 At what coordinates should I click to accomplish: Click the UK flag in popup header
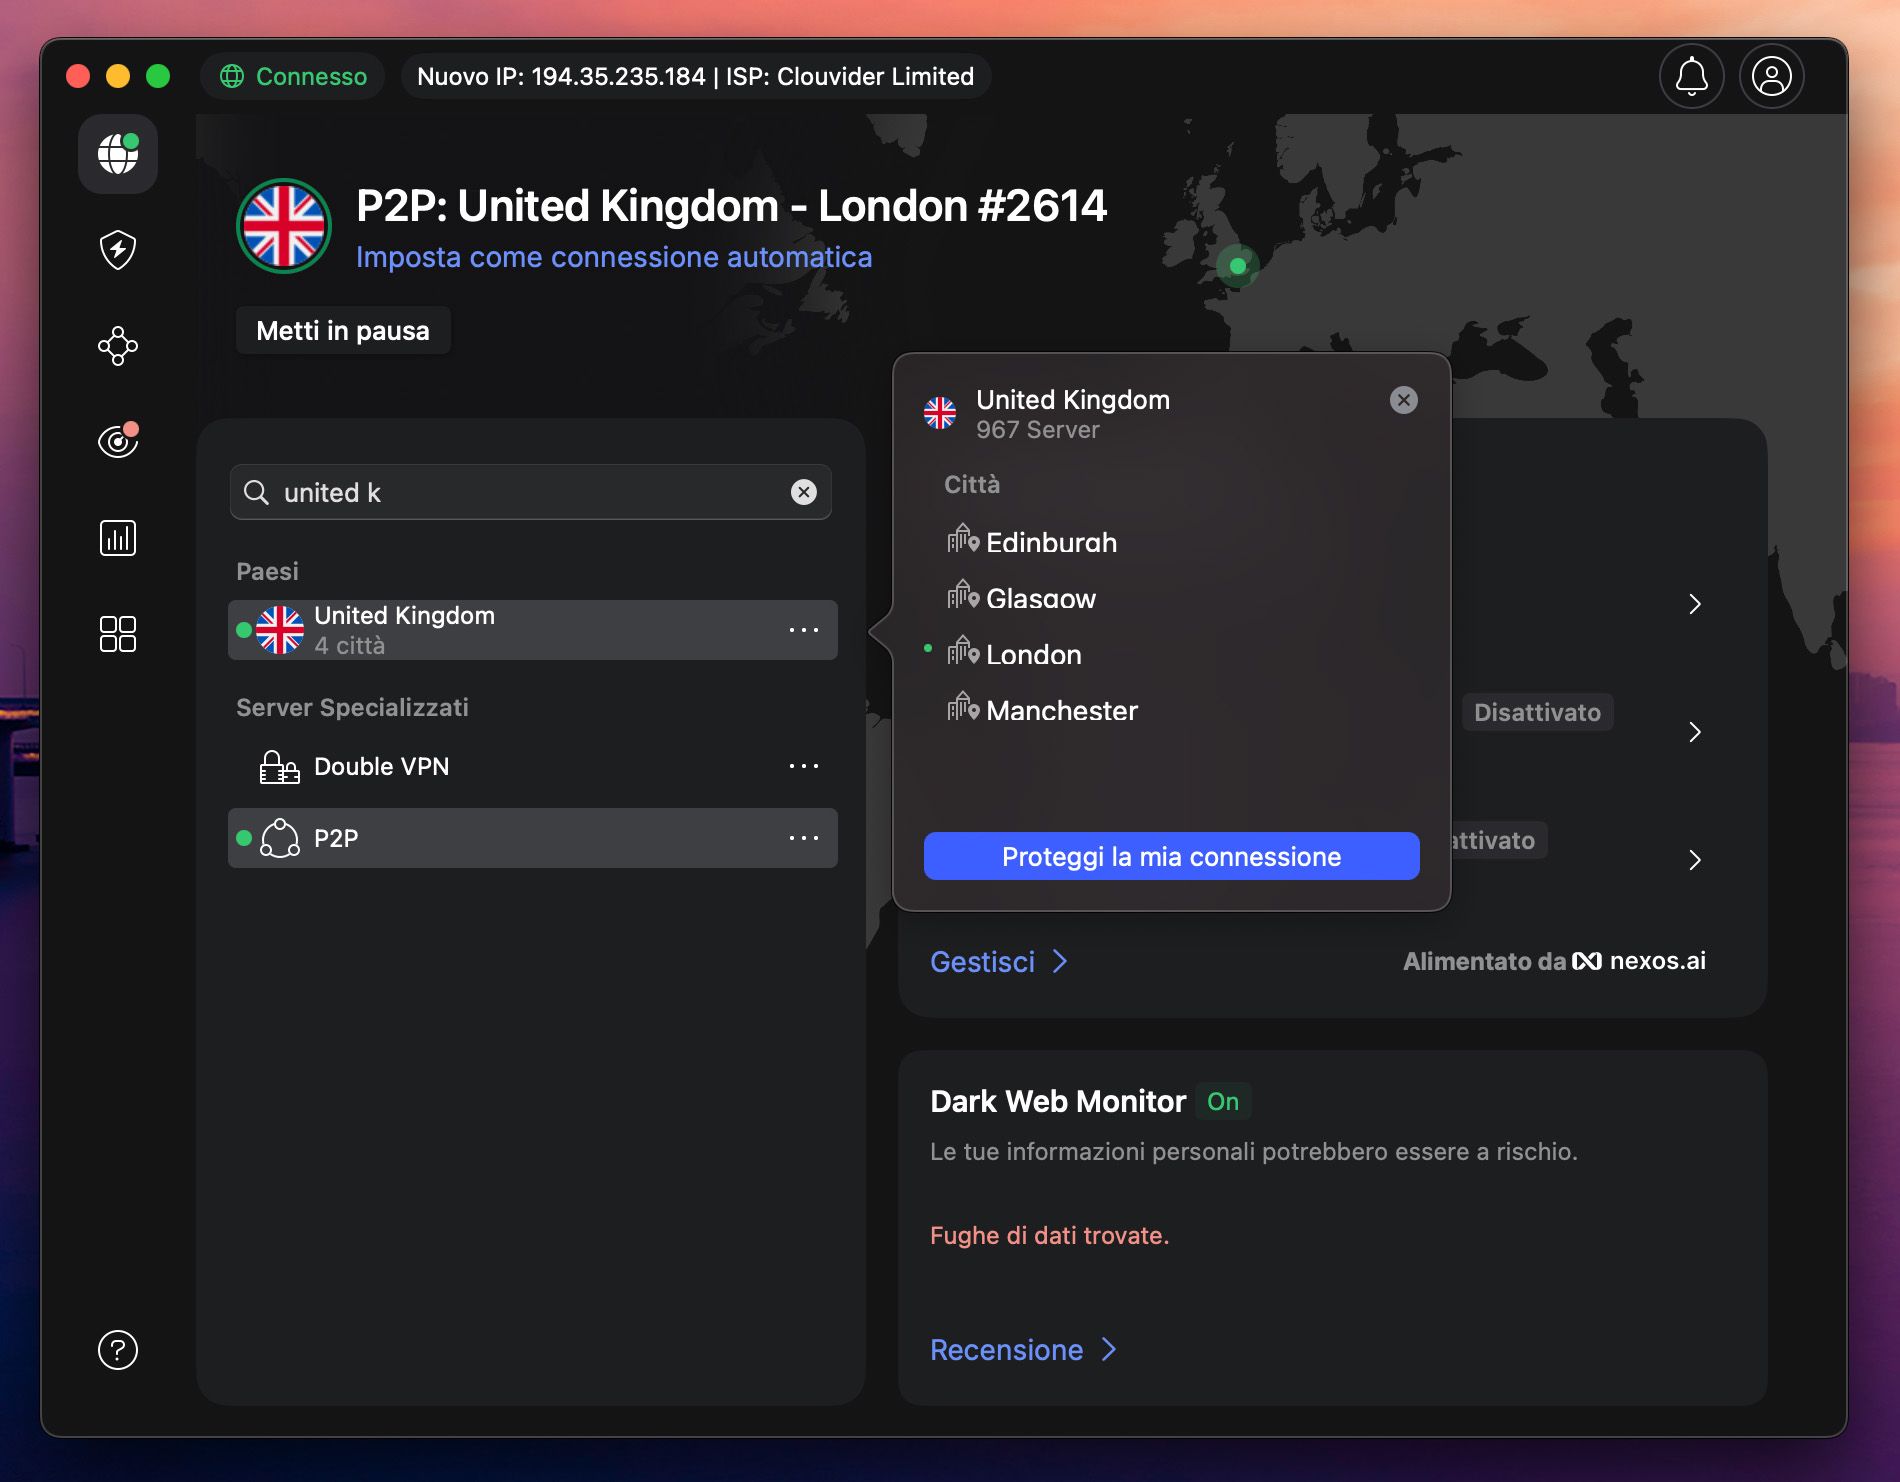coord(940,413)
